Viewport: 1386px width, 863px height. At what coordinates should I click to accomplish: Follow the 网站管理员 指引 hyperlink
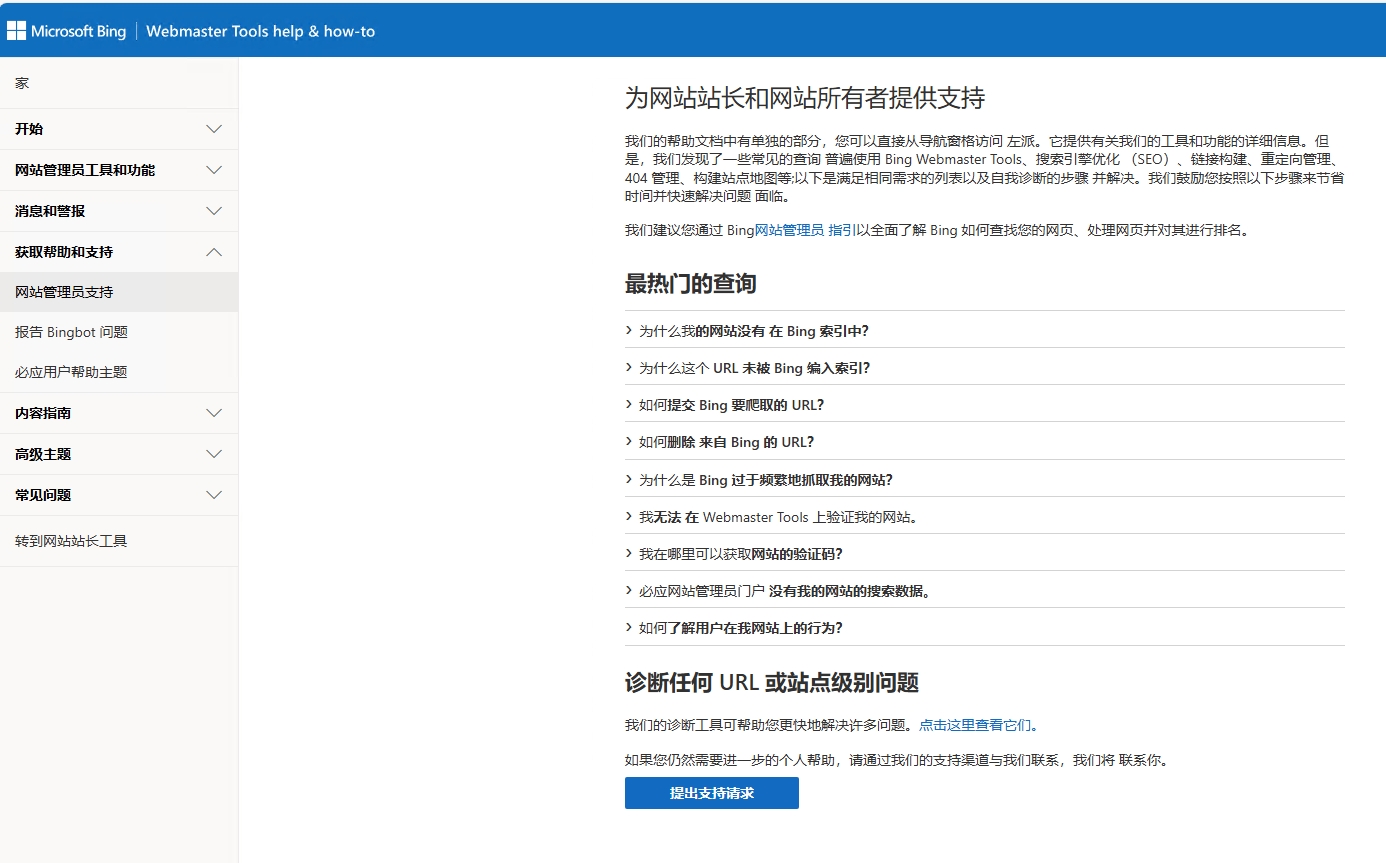(804, 230)
